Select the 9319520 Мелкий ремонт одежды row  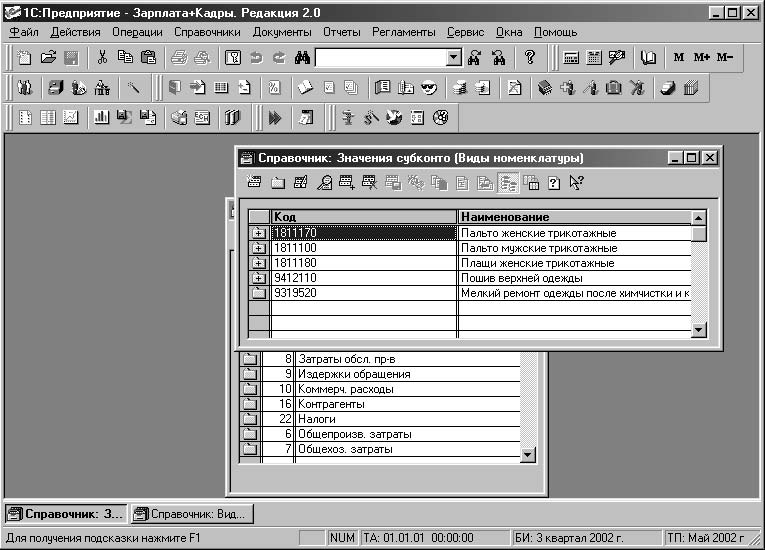click(x=364, y=293)
